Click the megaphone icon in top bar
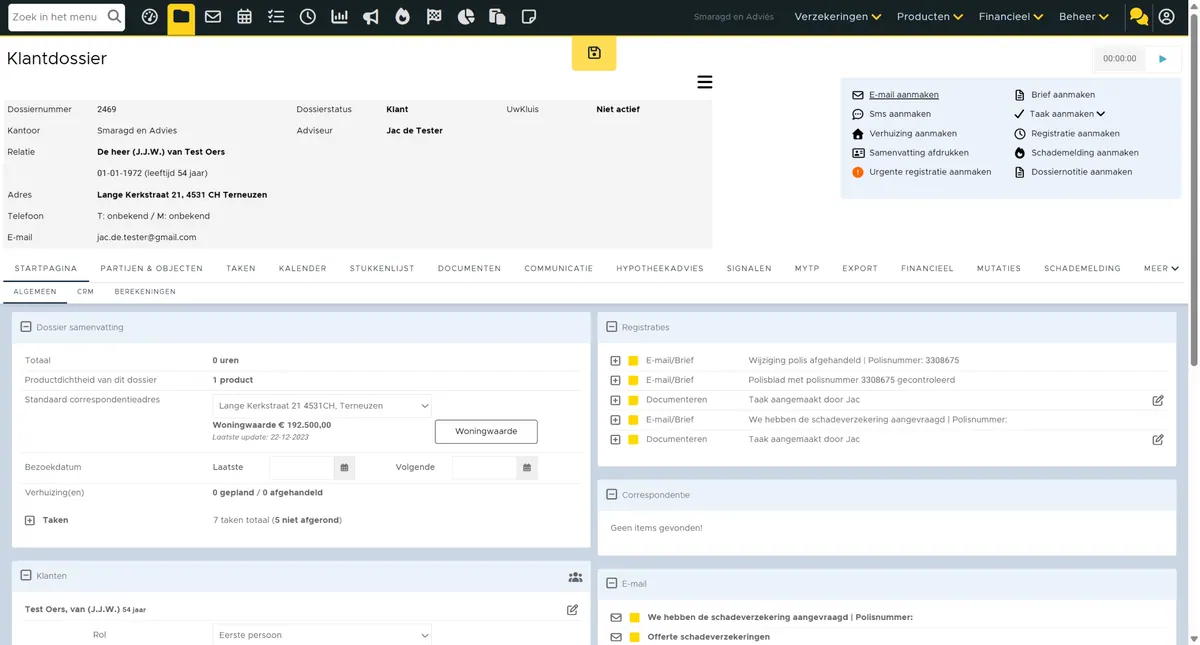The width and height of the screenshot is (1200, 645). (371, 17)
